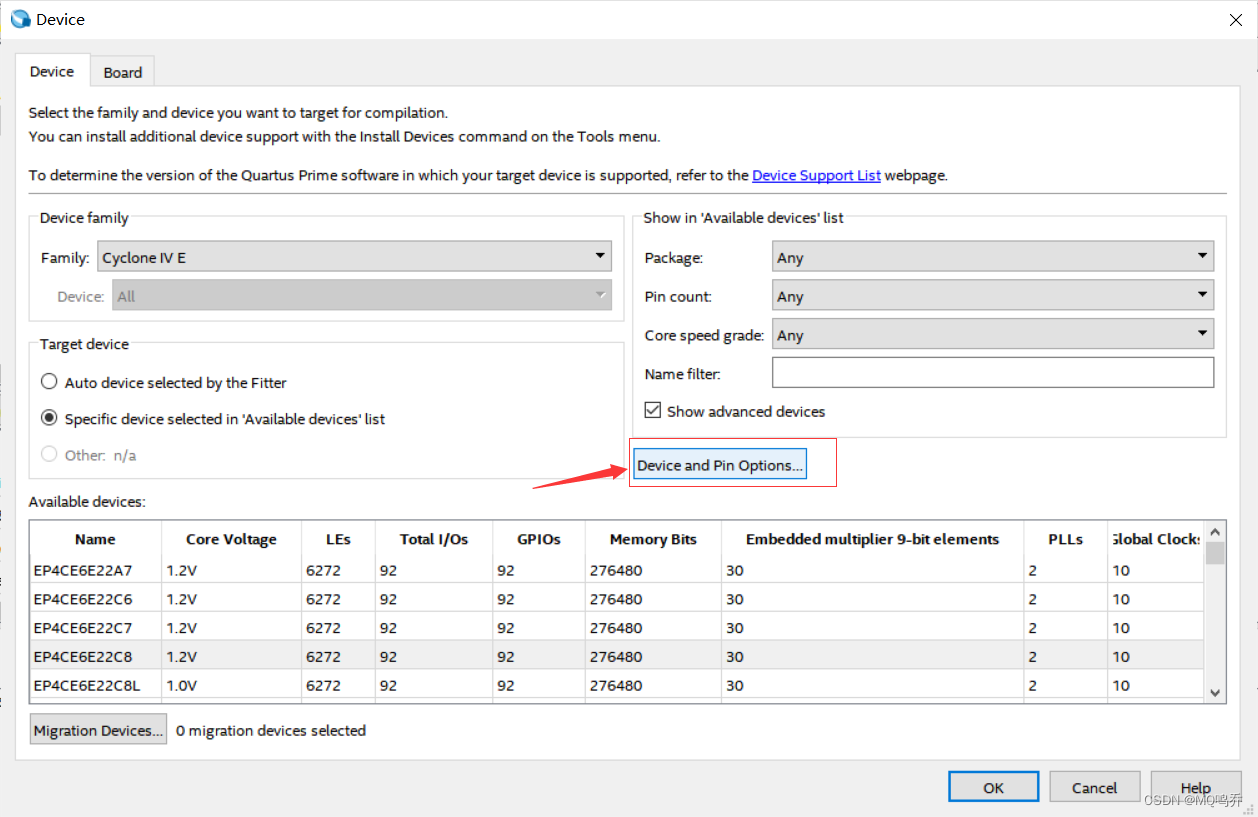Select device row EP4CE6E22C8L
Viewport: 1258px width, 817px height.
(617, 685)
